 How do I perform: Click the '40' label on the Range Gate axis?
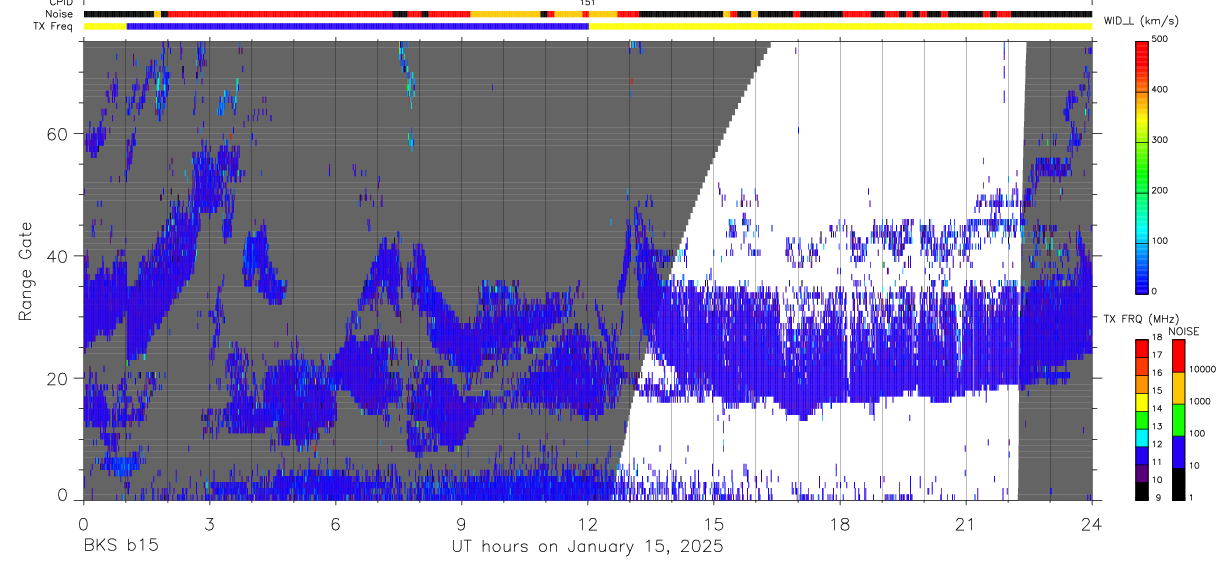pyautogui.click(x=60, y=256)
